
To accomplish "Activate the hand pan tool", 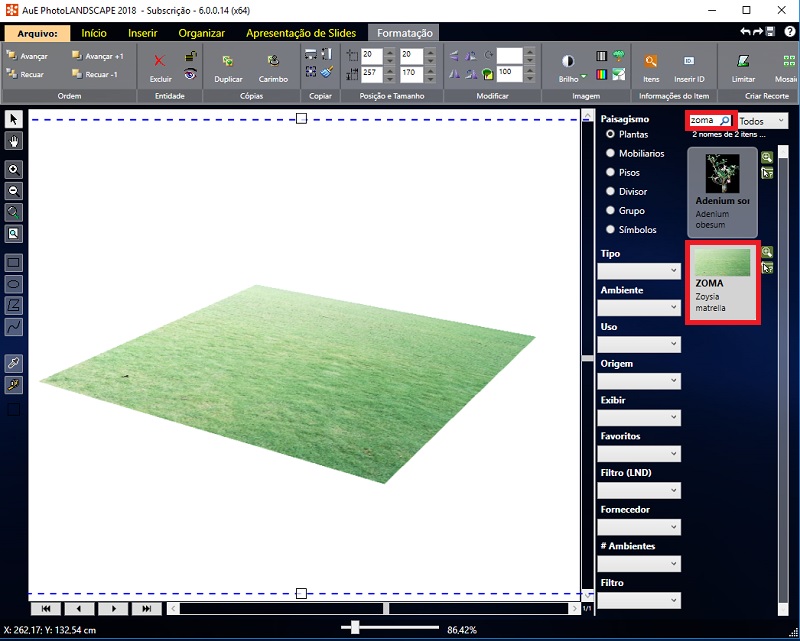I will [x=14, y=141].
